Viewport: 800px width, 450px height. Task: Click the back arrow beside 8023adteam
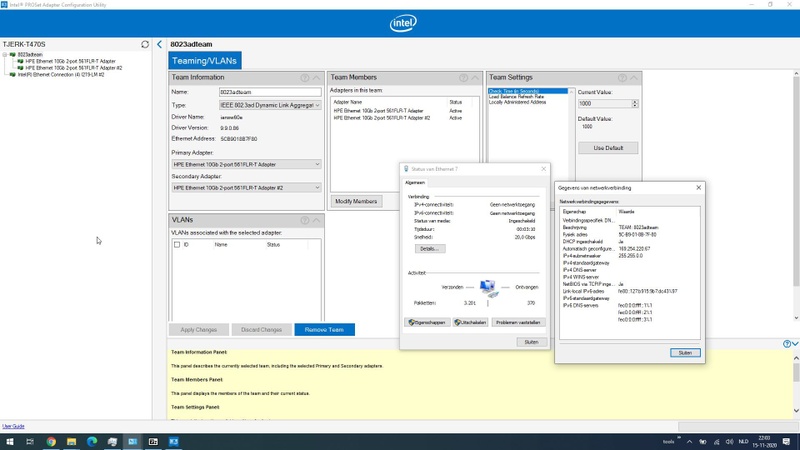pos(159,44)
